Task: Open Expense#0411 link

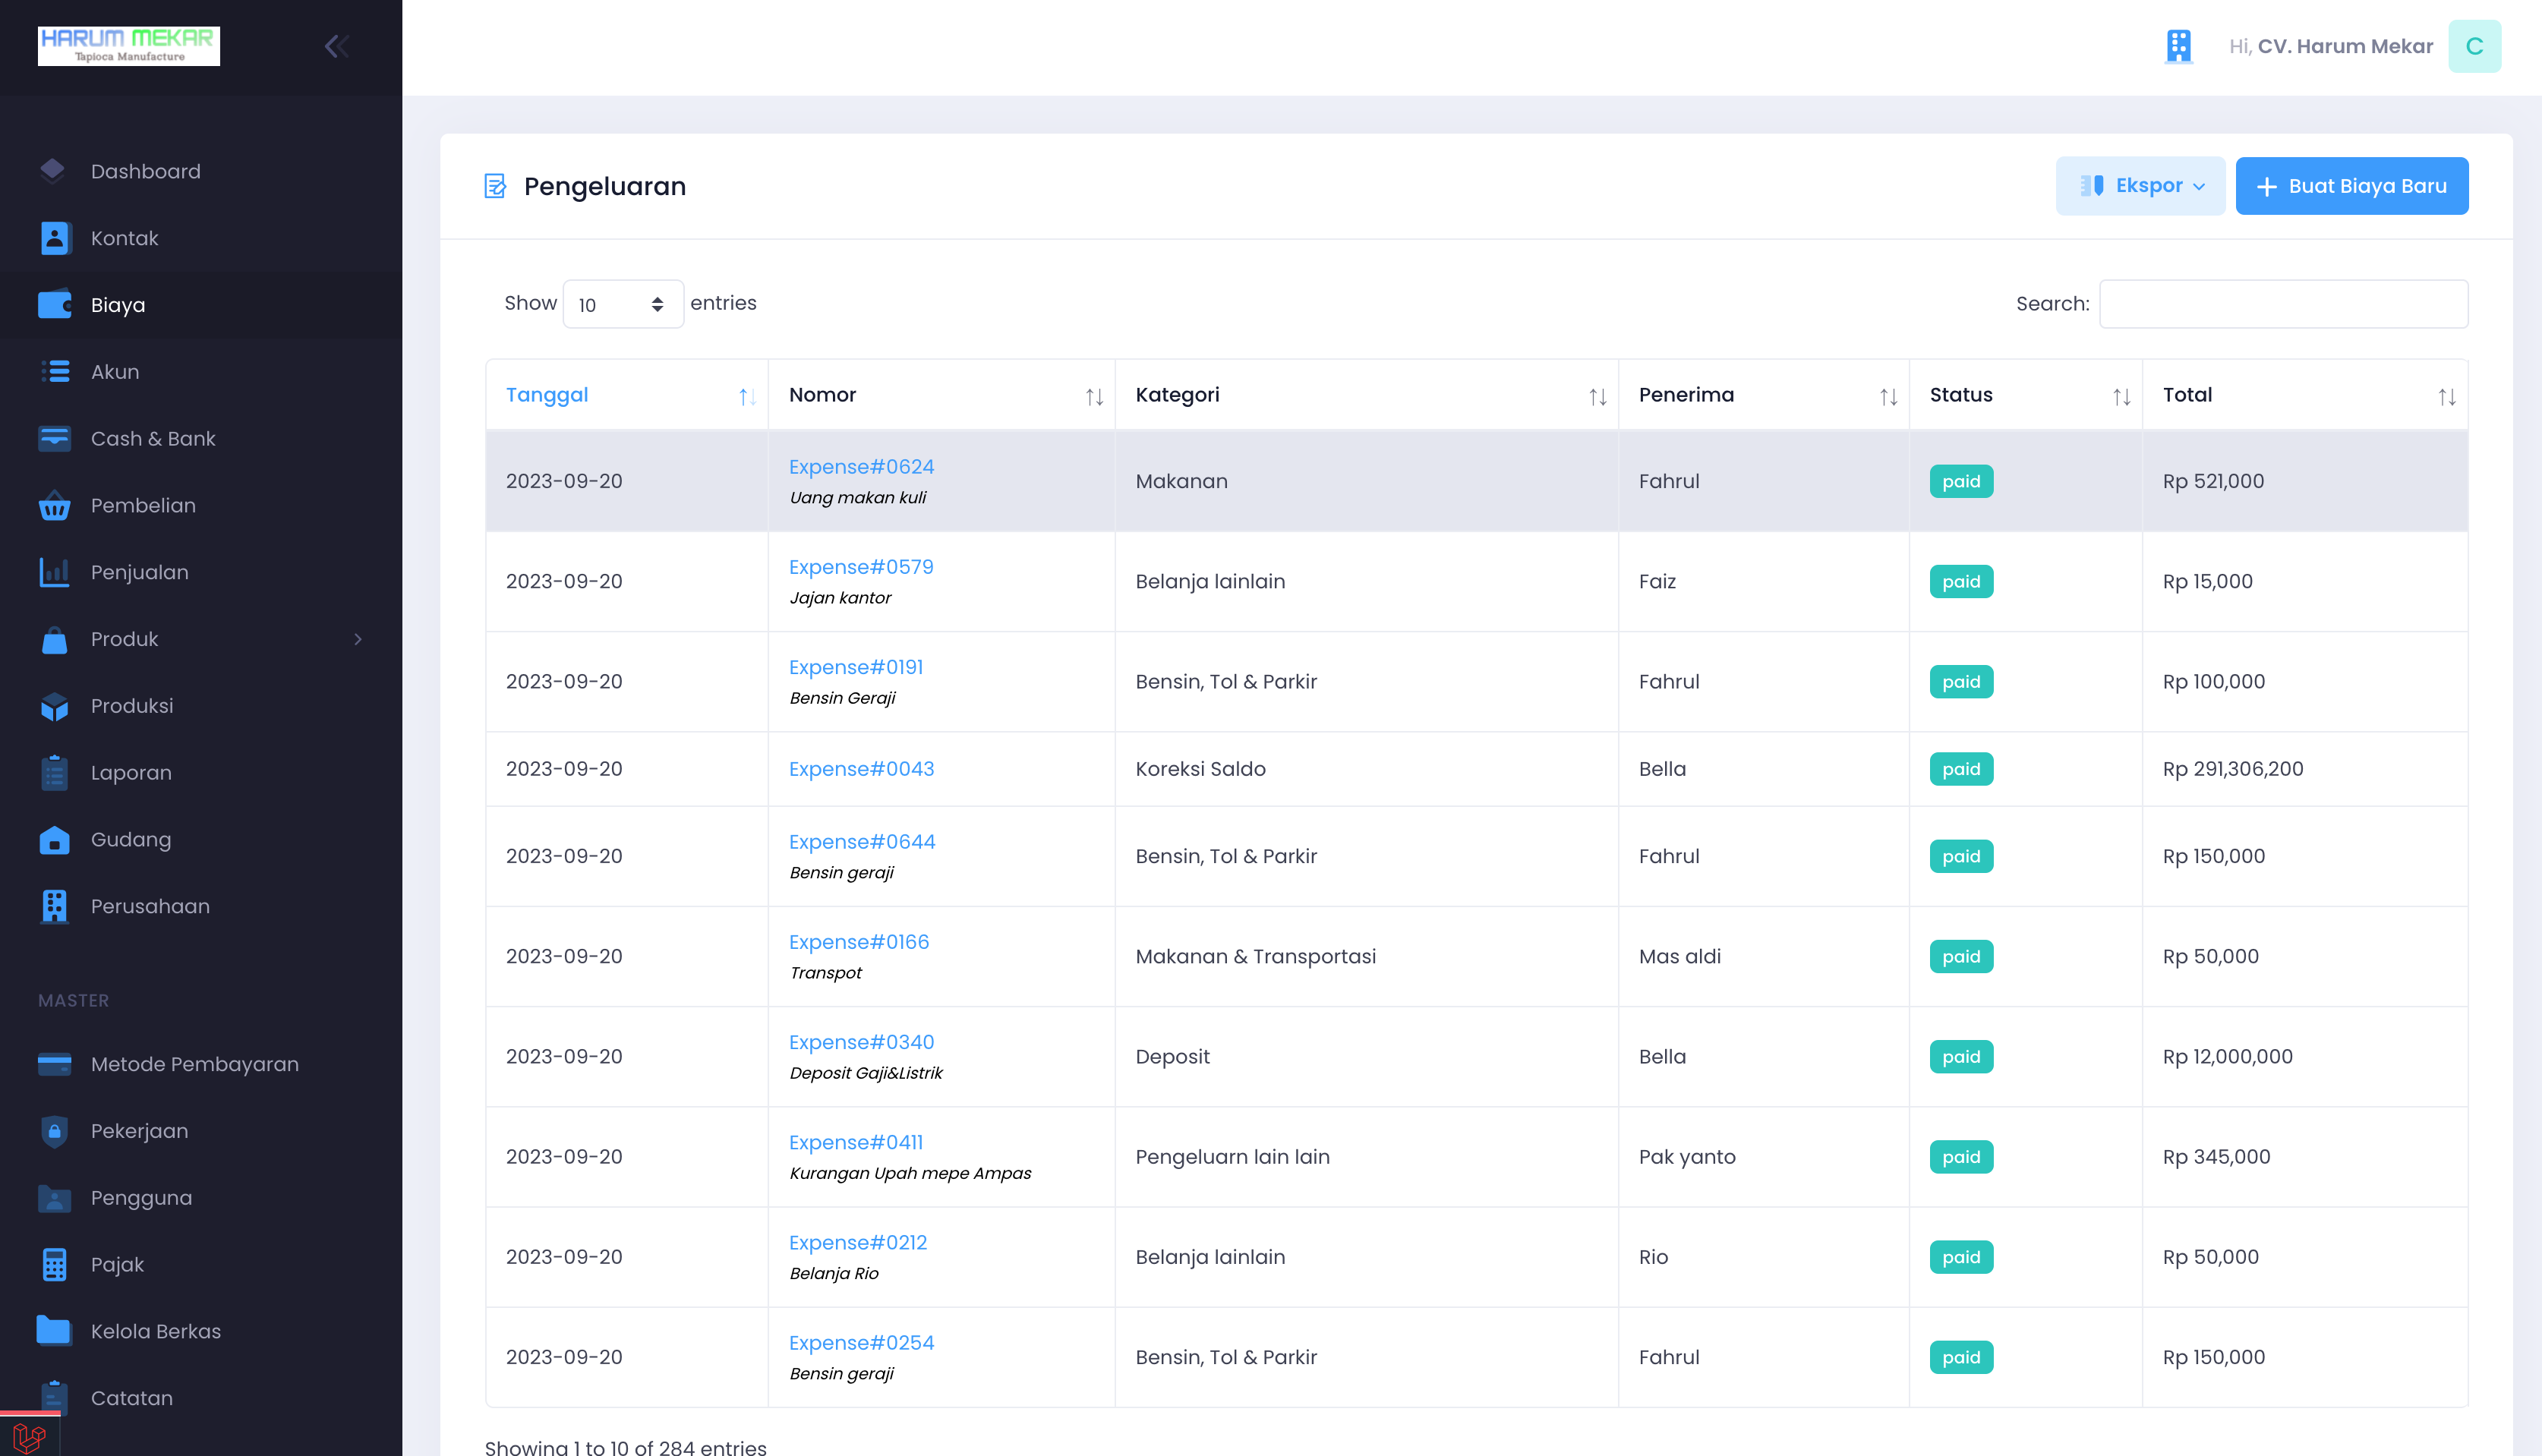Action: pos(856,1142)
